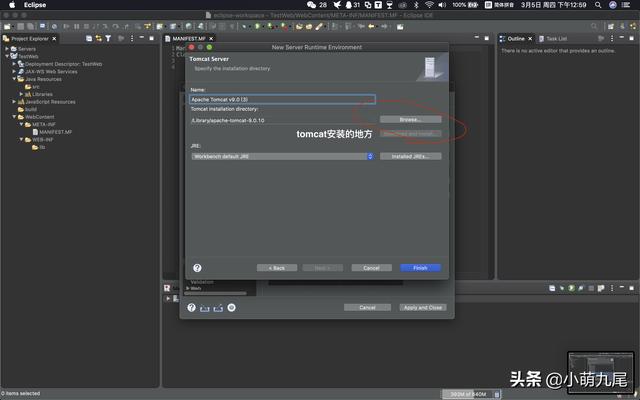Close the MANIFEST.MF editor tab
Image resolution: width=640 pixels, height=400 pixels.
211,38
